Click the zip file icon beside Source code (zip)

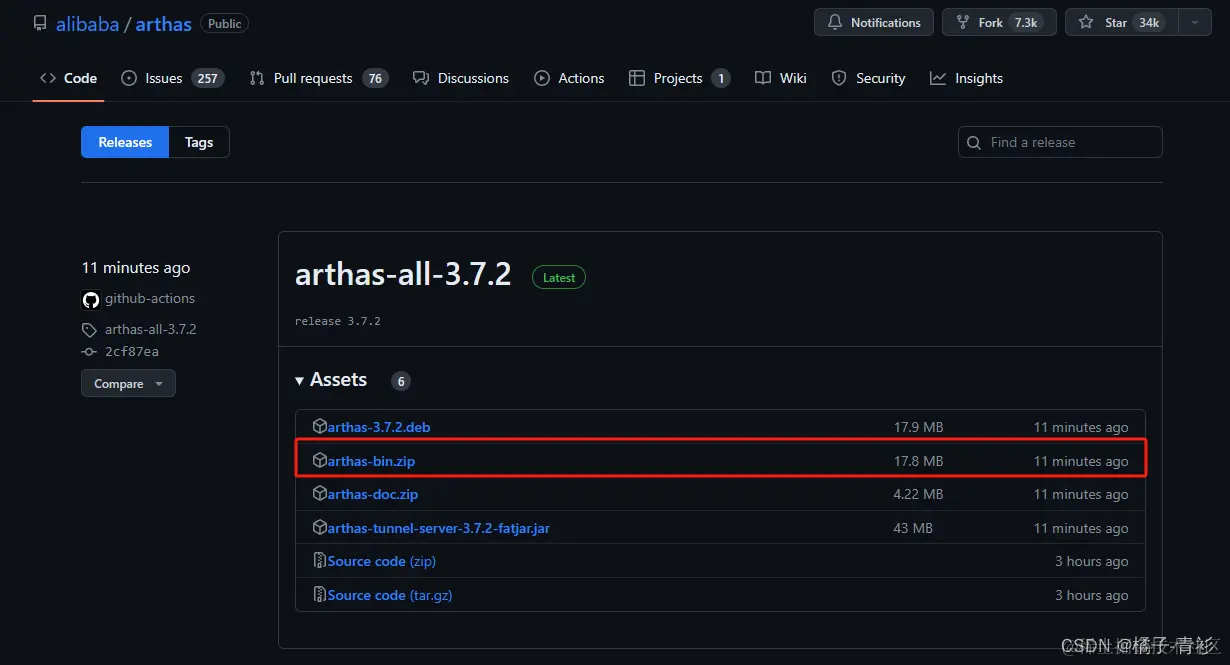(320, 560)
